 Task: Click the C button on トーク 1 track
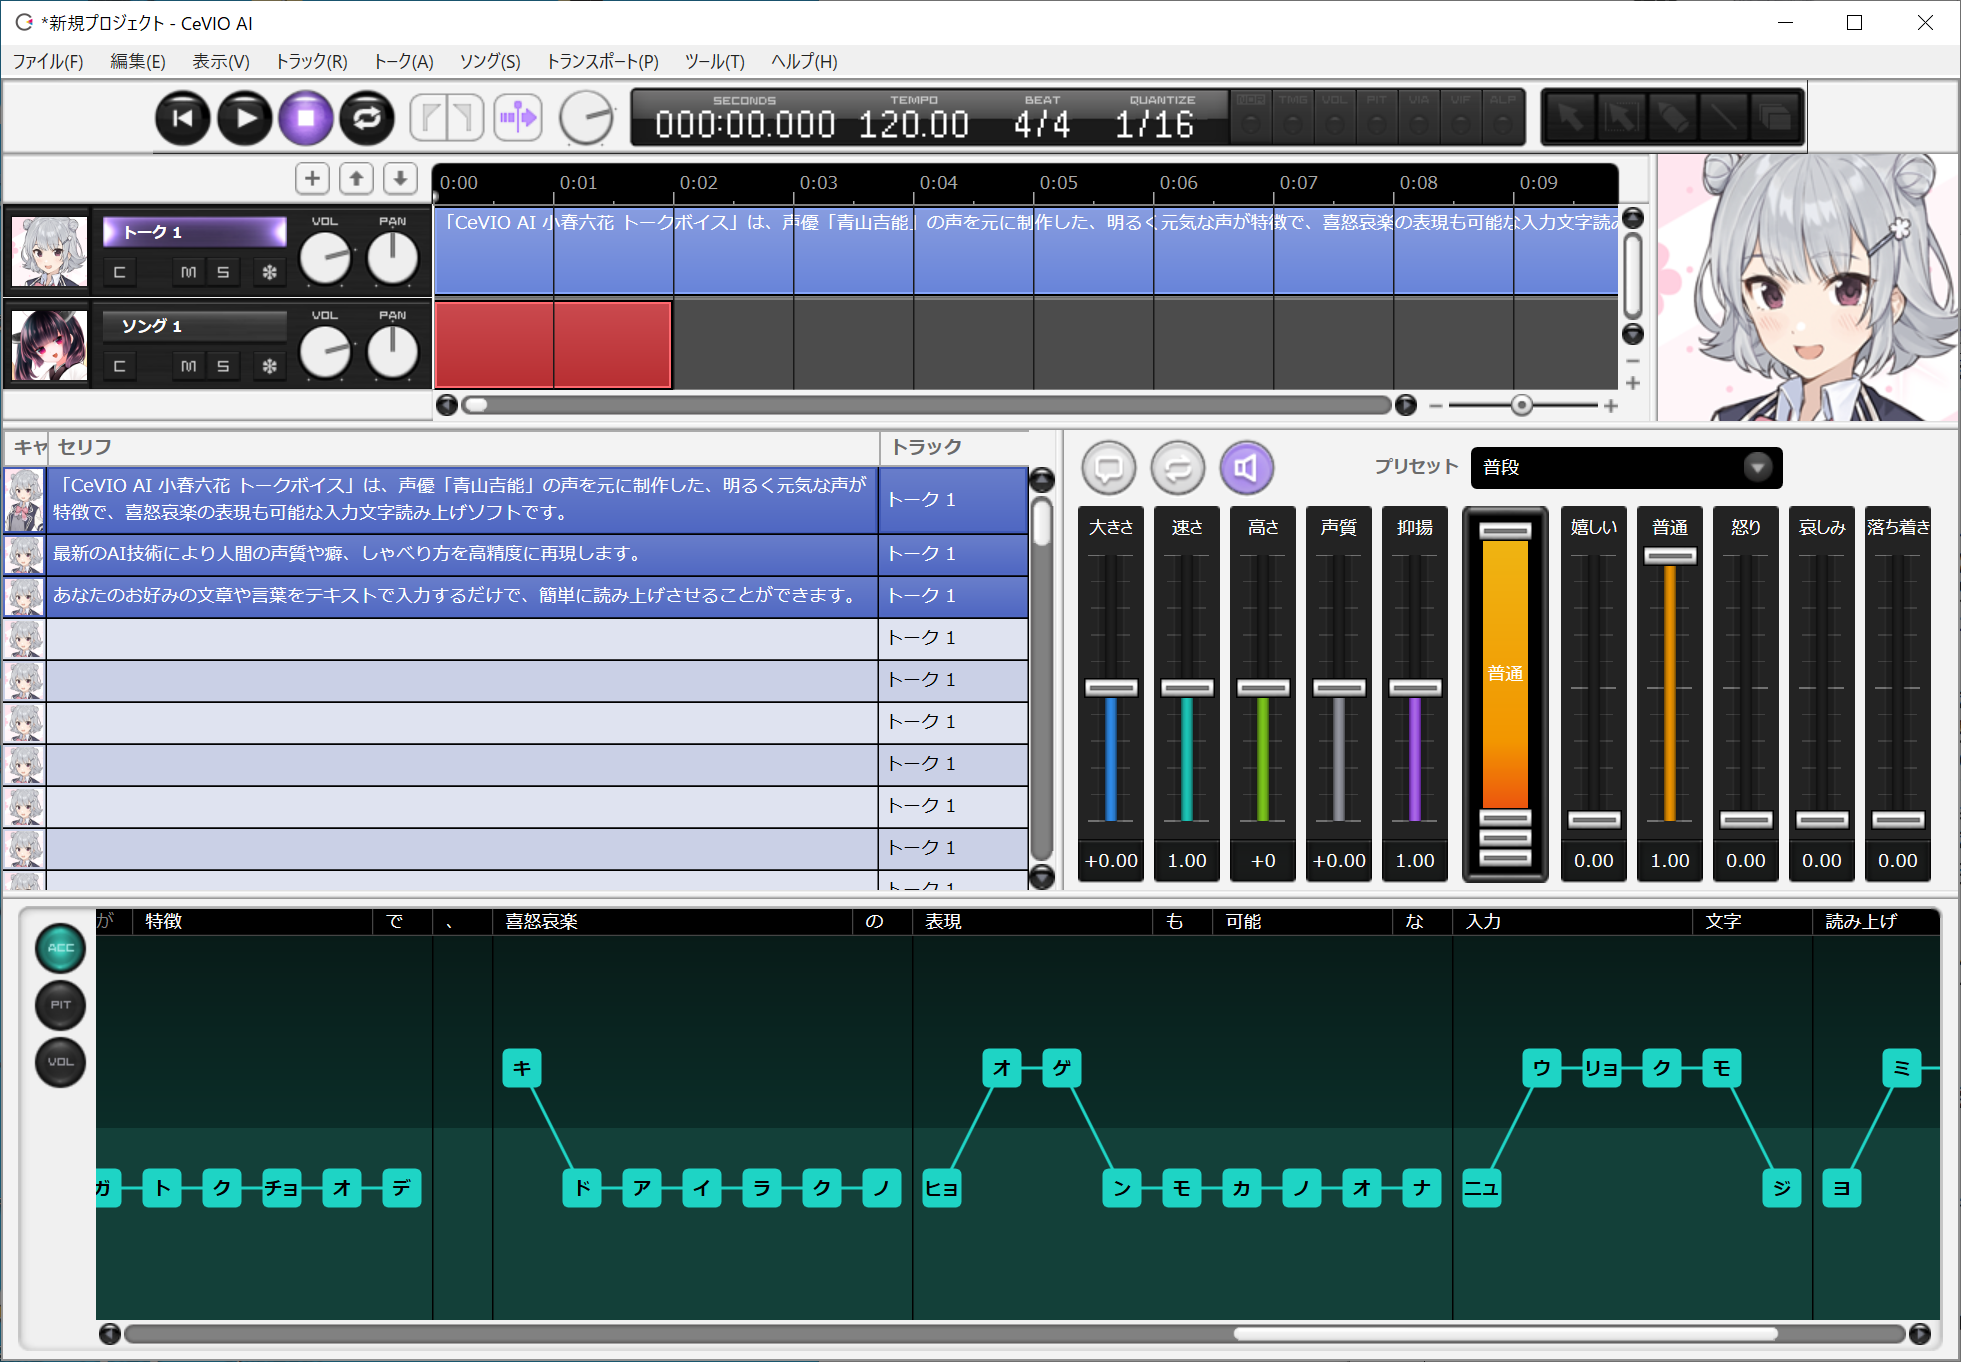click(119, 272)
